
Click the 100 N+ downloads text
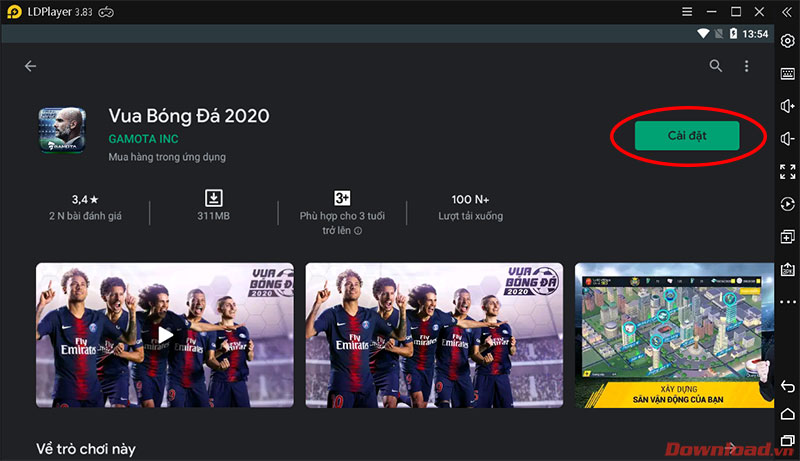pos(470,199)
